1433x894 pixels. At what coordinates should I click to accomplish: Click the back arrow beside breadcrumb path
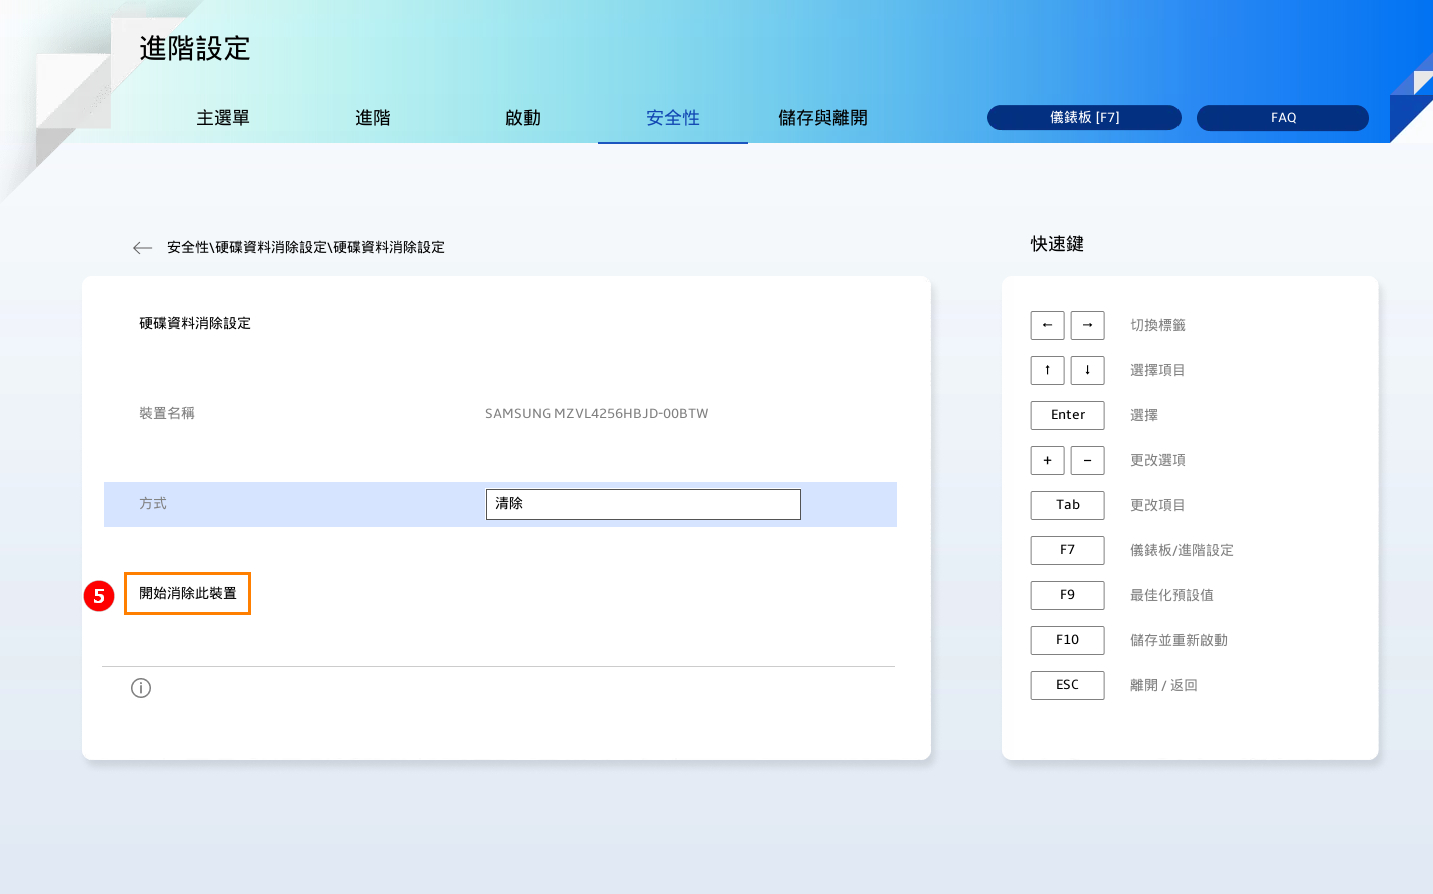pyautogui.click(x=142, y=248)
